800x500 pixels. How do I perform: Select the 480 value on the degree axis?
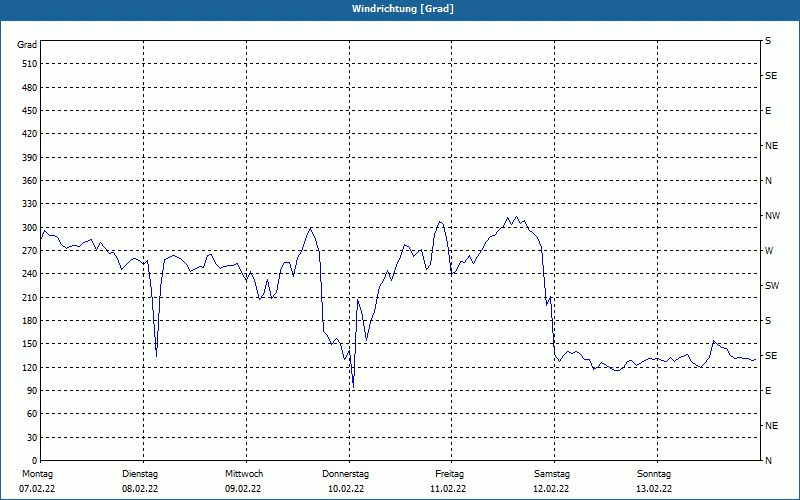pos(30,88)
